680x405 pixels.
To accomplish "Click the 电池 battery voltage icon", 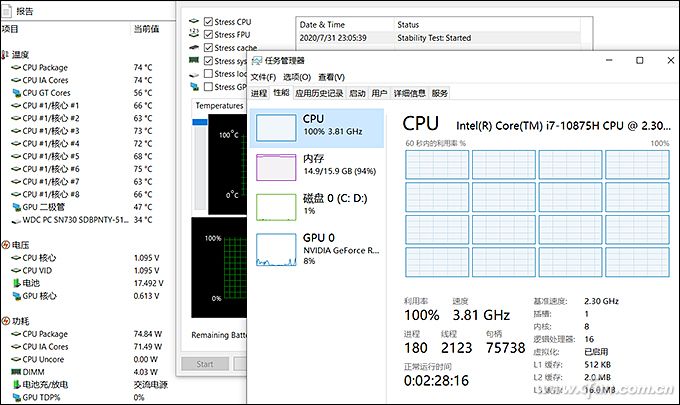I will click(x=16, y=283).
